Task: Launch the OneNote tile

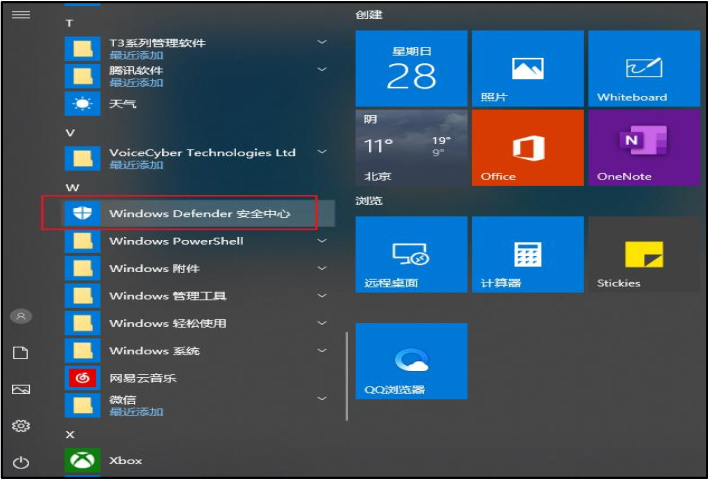Action: (x=643, y=148)
